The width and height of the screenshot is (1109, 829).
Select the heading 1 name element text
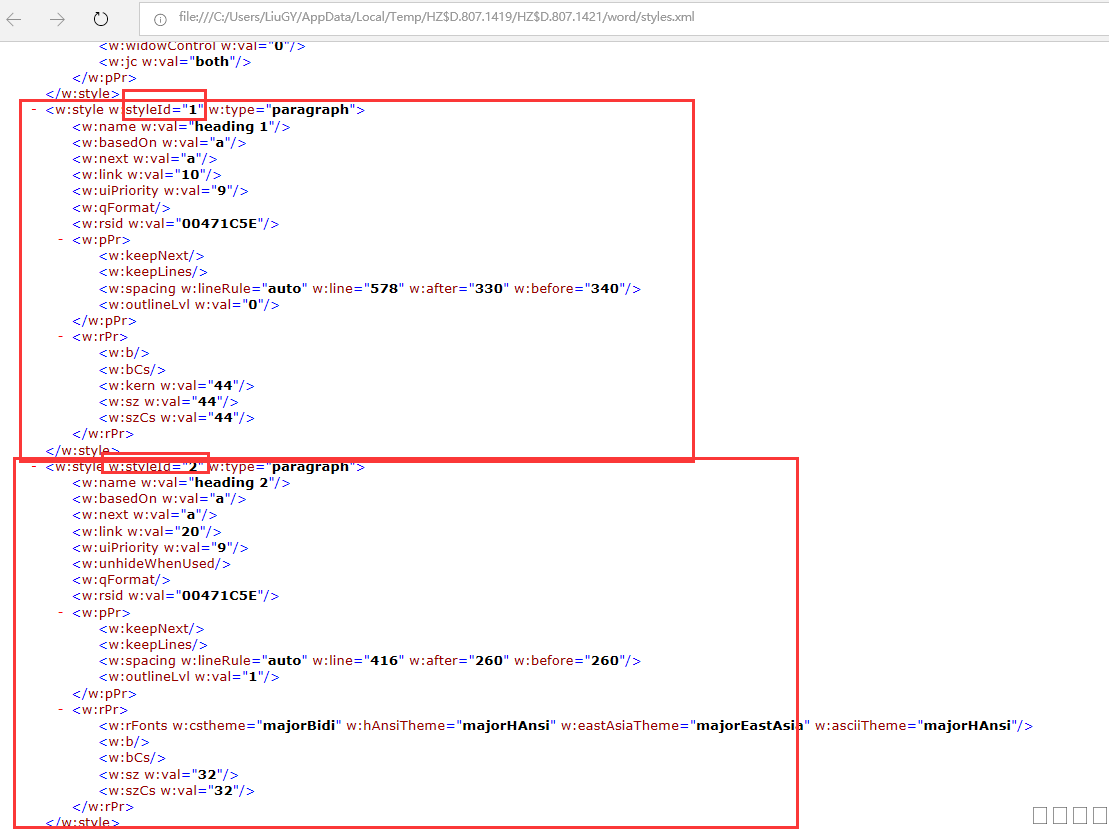pyautogui.click(x=180, y=126)
